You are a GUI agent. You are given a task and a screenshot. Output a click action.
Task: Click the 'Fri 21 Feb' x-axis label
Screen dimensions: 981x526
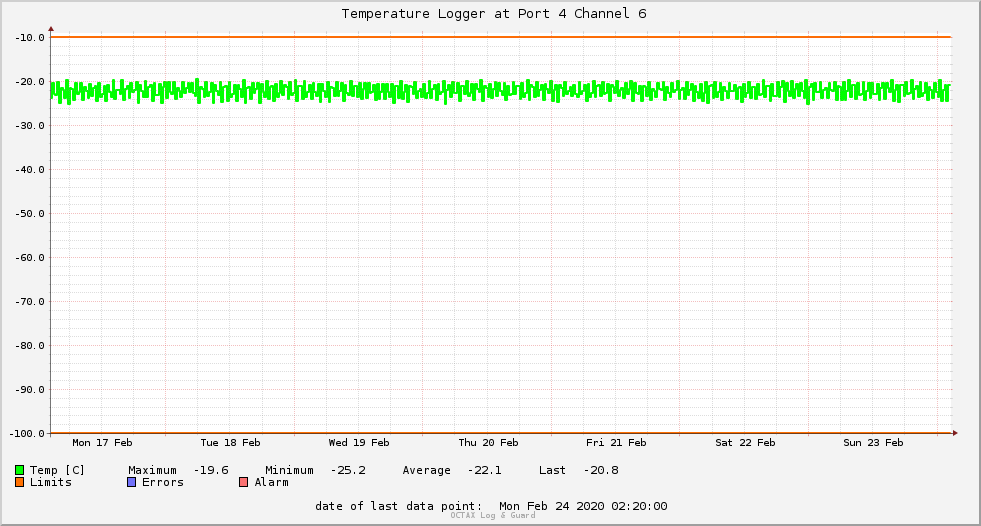pos(616,443)
